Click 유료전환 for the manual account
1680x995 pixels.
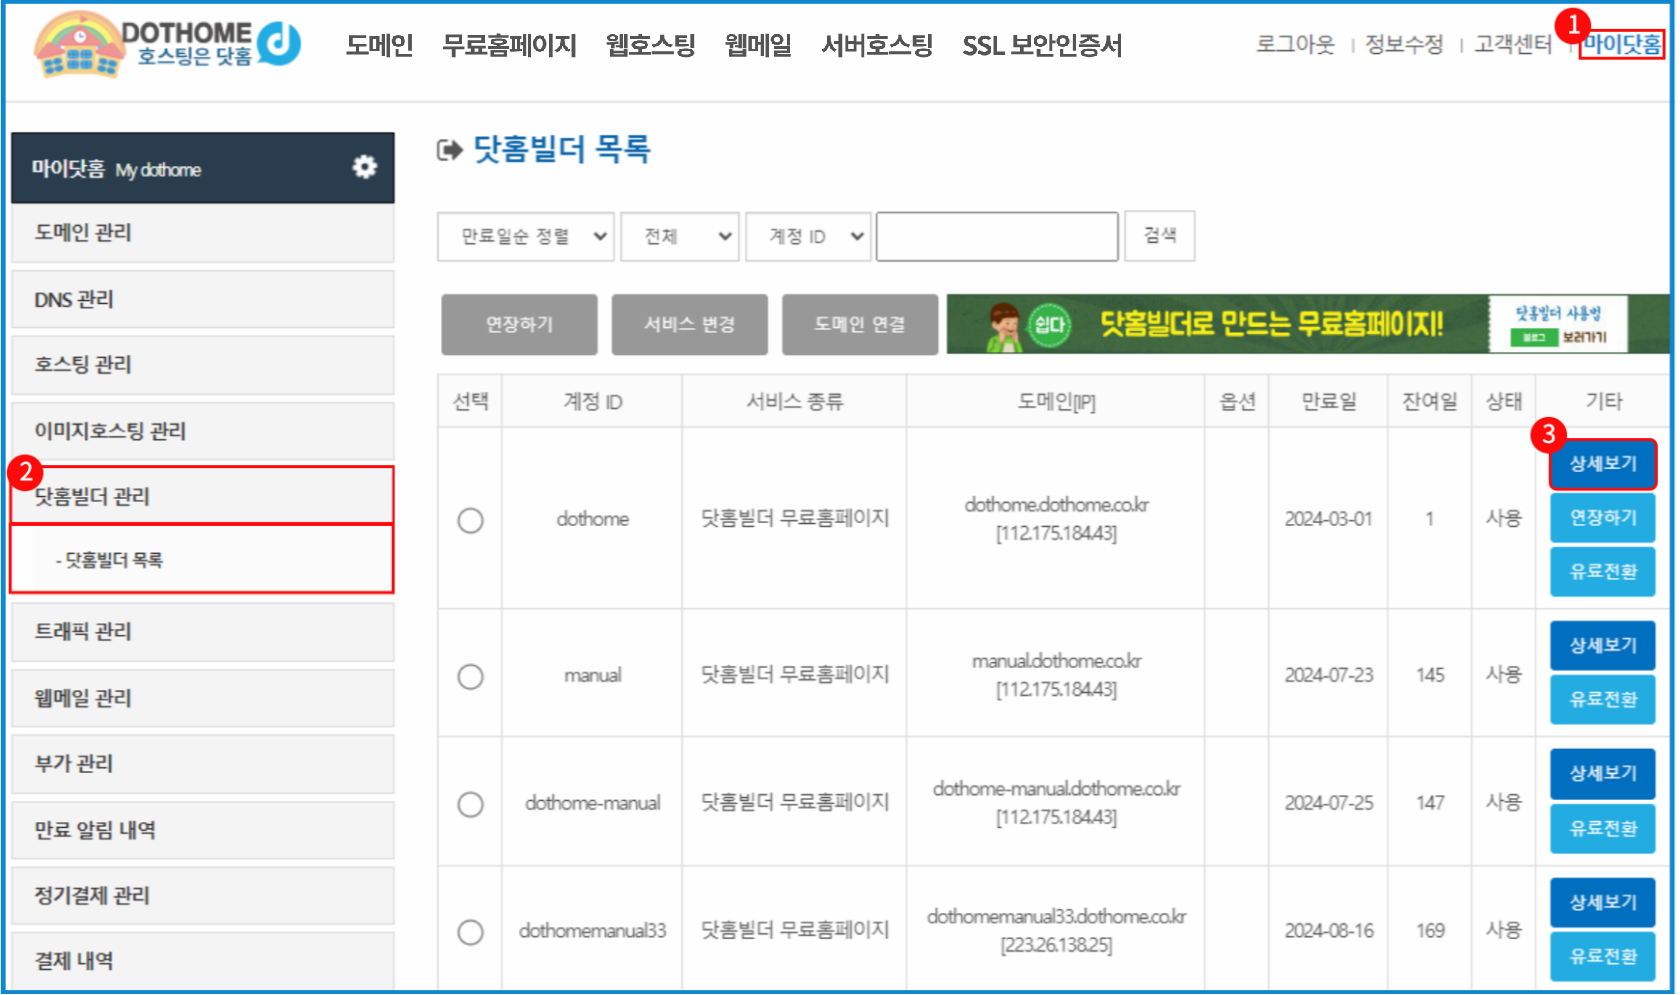pyautogui.click(x=1602, y=700)
